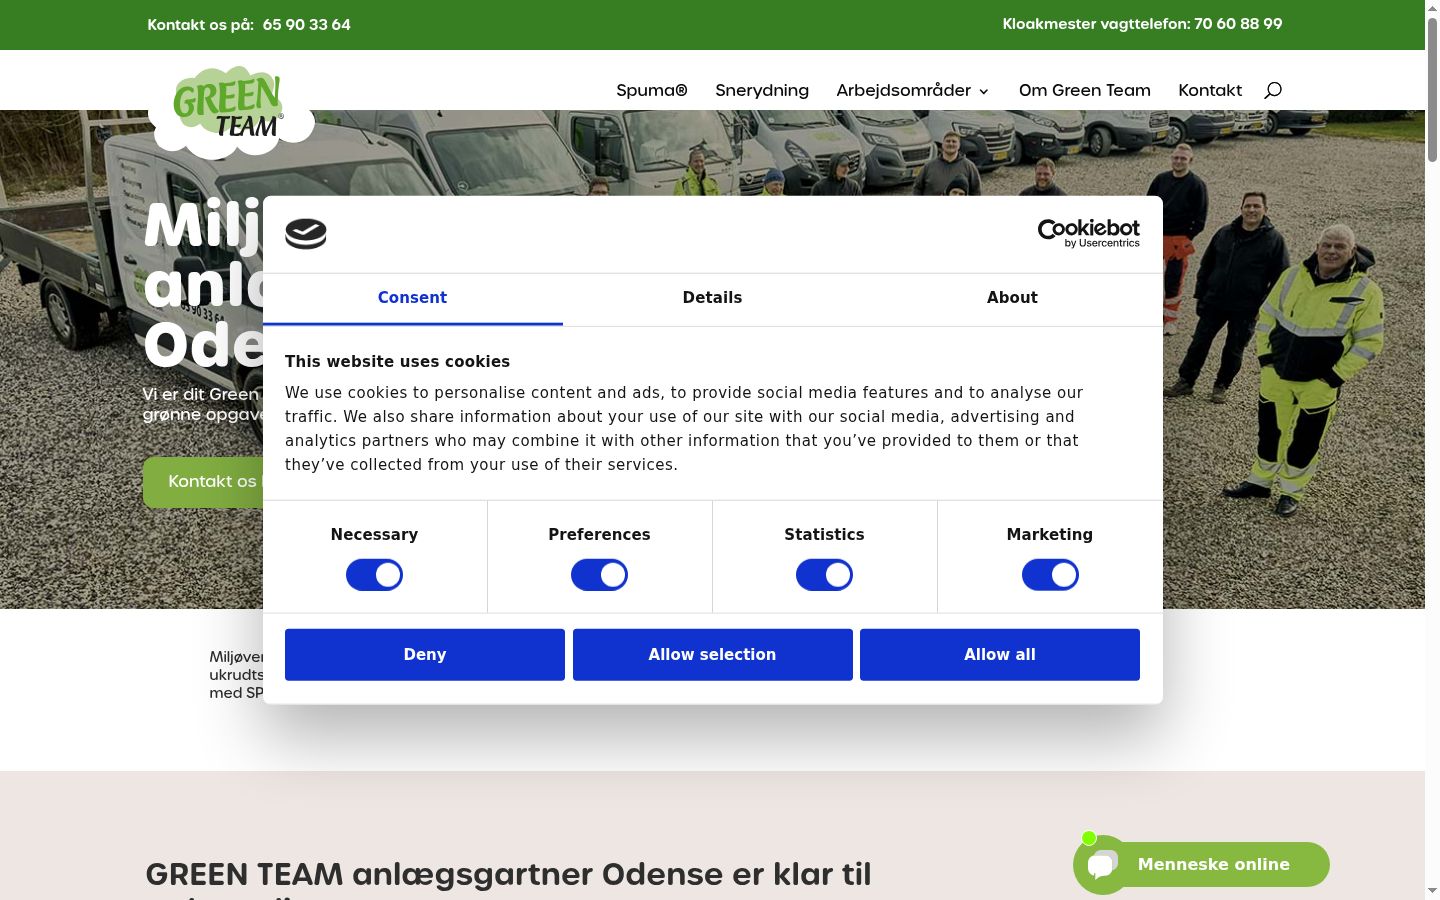This screenshot has width=1440, height=900.
Task: Open the About tab
Action: [1012, 298]
